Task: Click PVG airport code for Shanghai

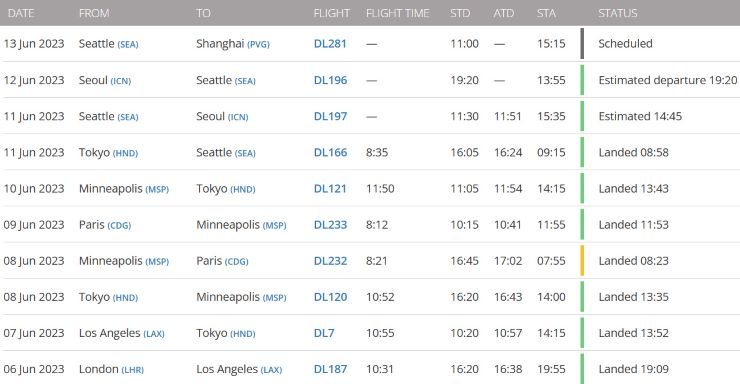Action: tap(259, 45)
